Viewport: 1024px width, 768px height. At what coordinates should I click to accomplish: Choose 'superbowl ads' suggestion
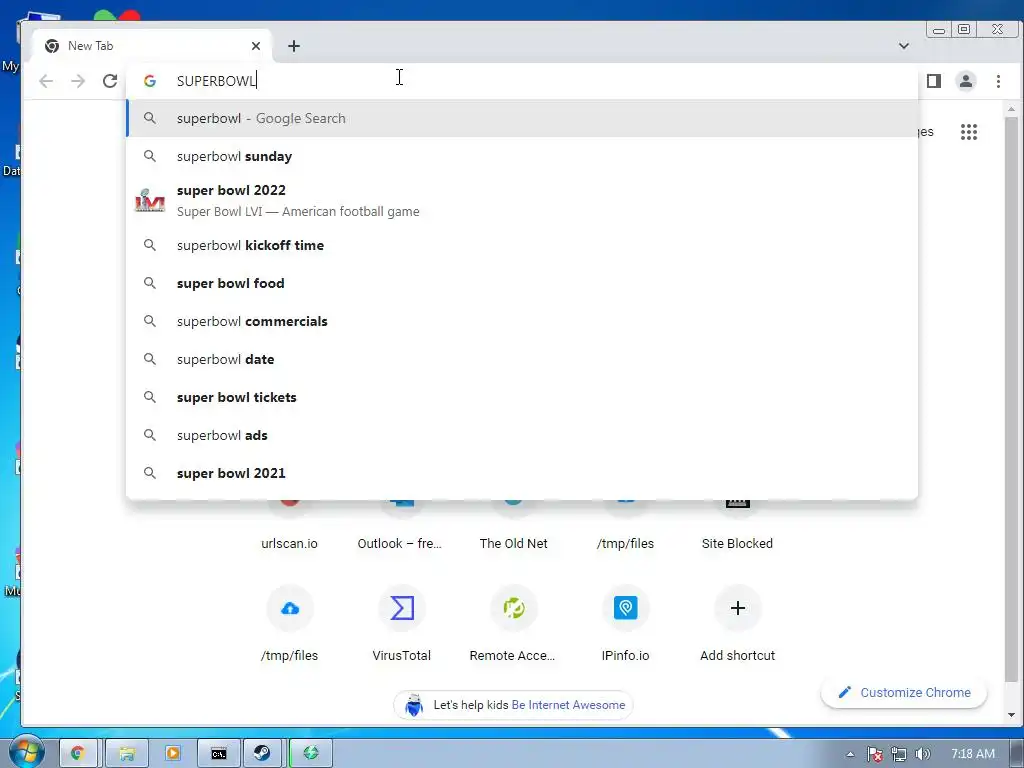(x=522, y=435)
